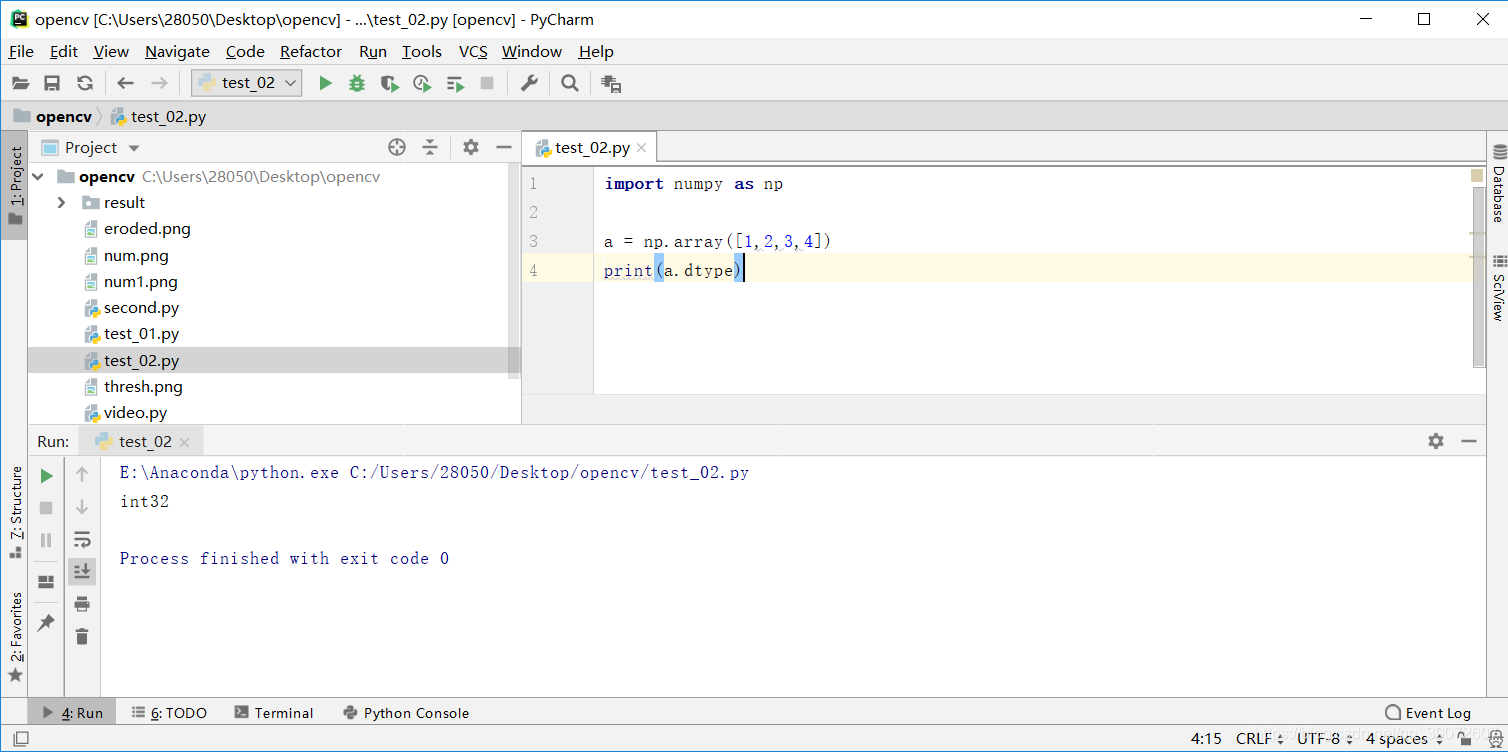Start debugging with the bug icon
Image resolution: width=1508 pixels, height=752 pixels.
click(x=357, y=83)
